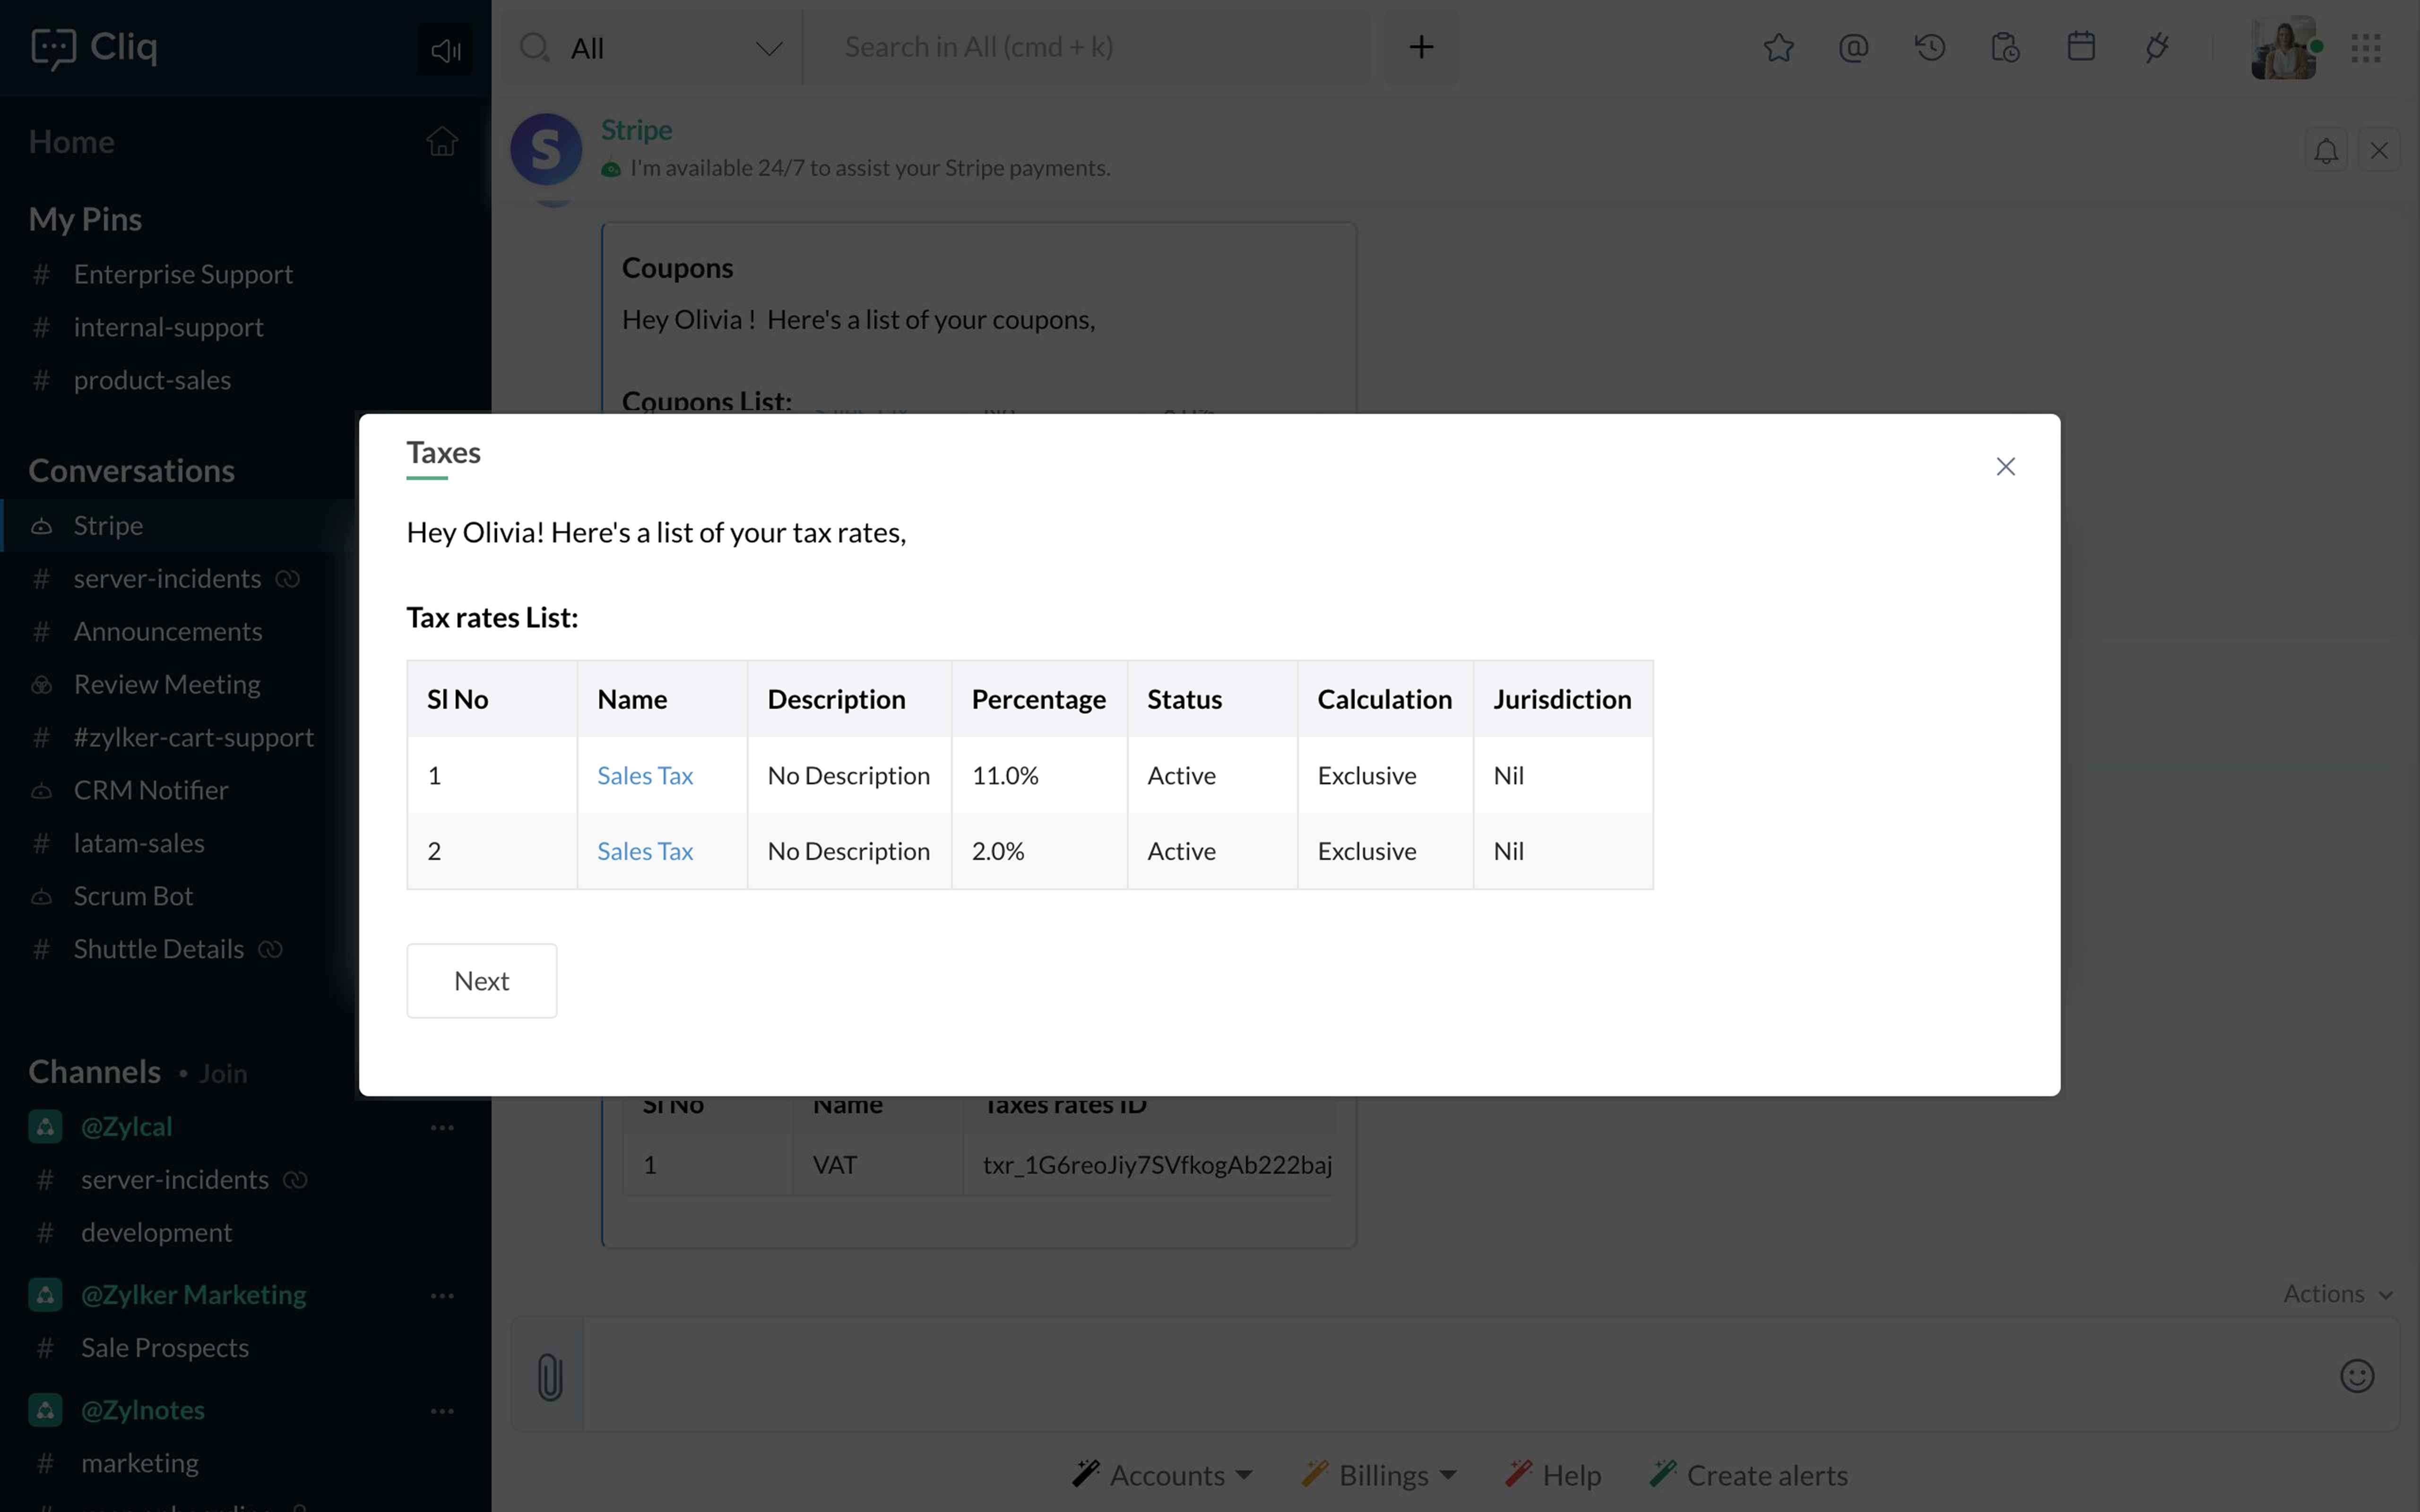This screenshot has height=1512, width=2420.
Task: Open the second Sales Tax link (2.0%)
Action: (645, 851)
